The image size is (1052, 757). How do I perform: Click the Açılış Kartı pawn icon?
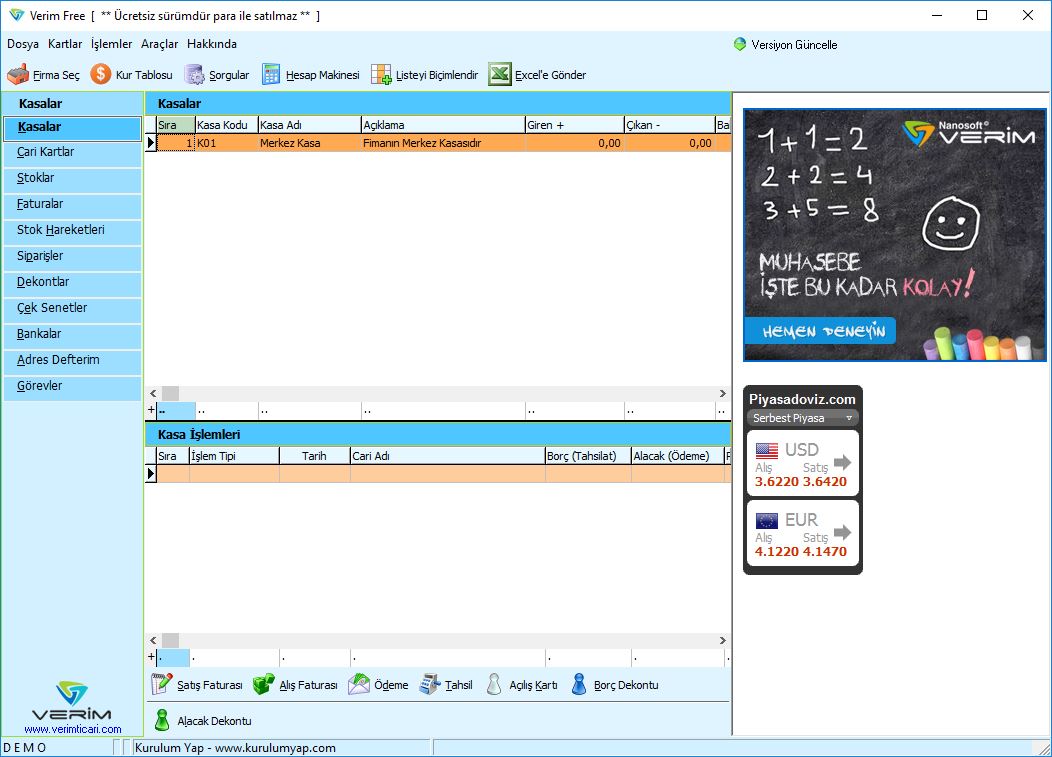494,684
